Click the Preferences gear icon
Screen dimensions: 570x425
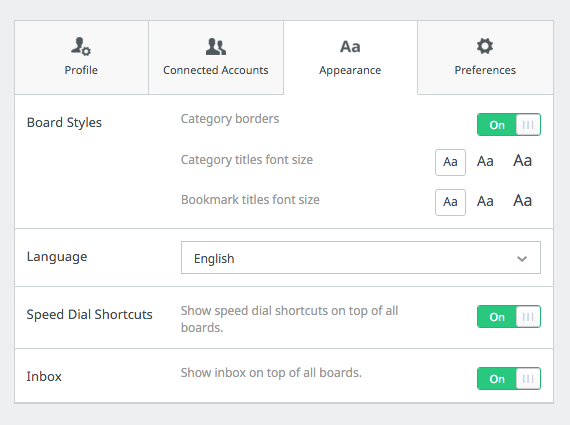tap(485, 46)
